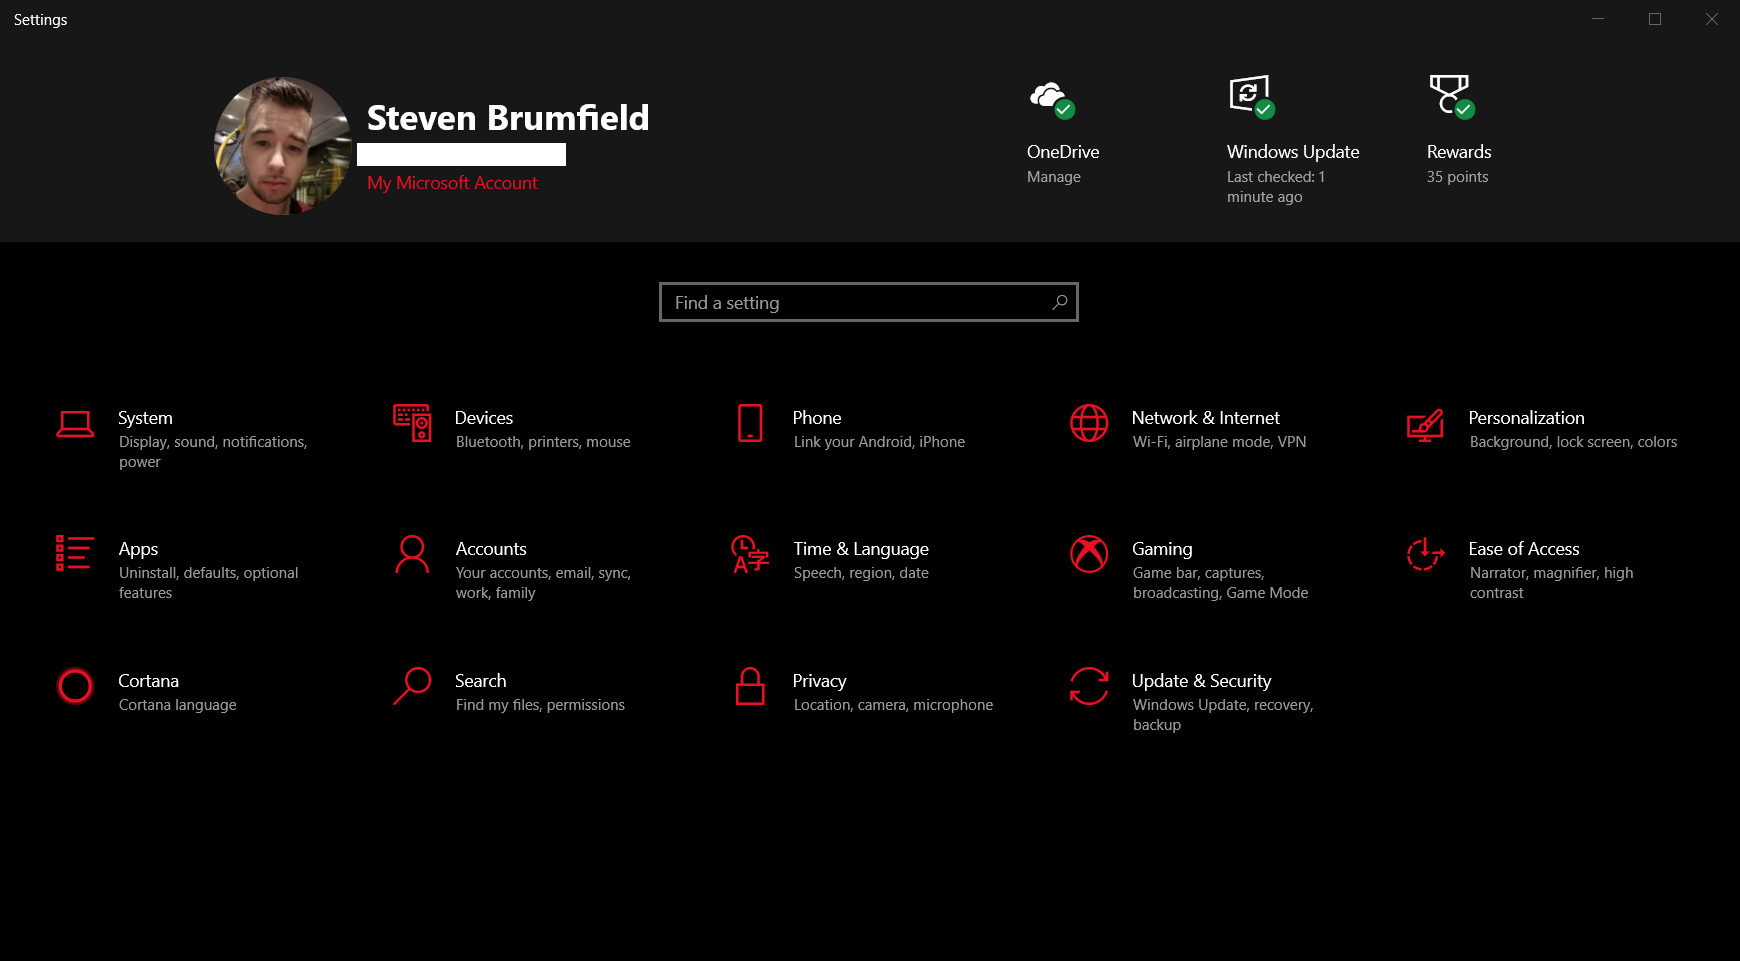Click 'Display, sound, notifications, power' description
This screenshot has height=961, width=1740.
point(213,452)
